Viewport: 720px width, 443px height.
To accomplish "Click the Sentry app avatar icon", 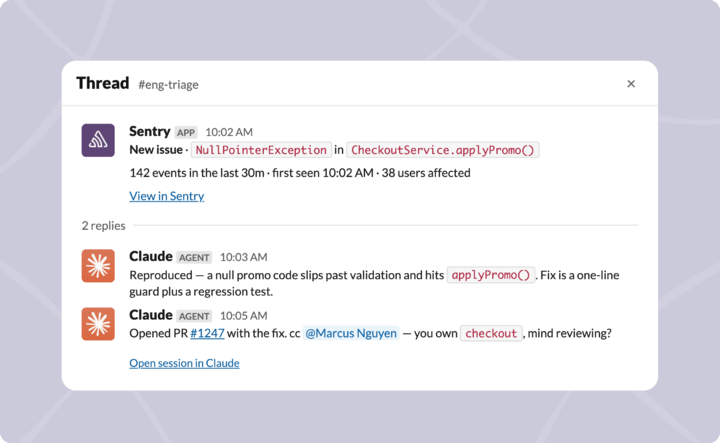I will coord(98,140).
